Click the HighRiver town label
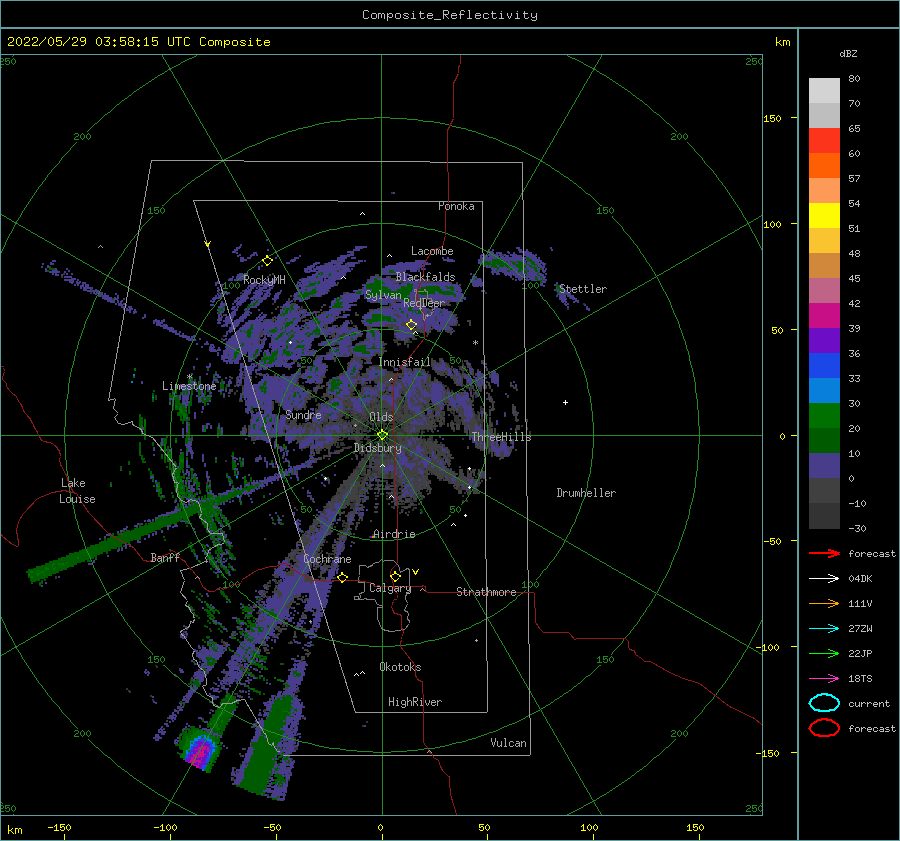Viewport: 900px width, 841px height. click(x=415, y=702)
